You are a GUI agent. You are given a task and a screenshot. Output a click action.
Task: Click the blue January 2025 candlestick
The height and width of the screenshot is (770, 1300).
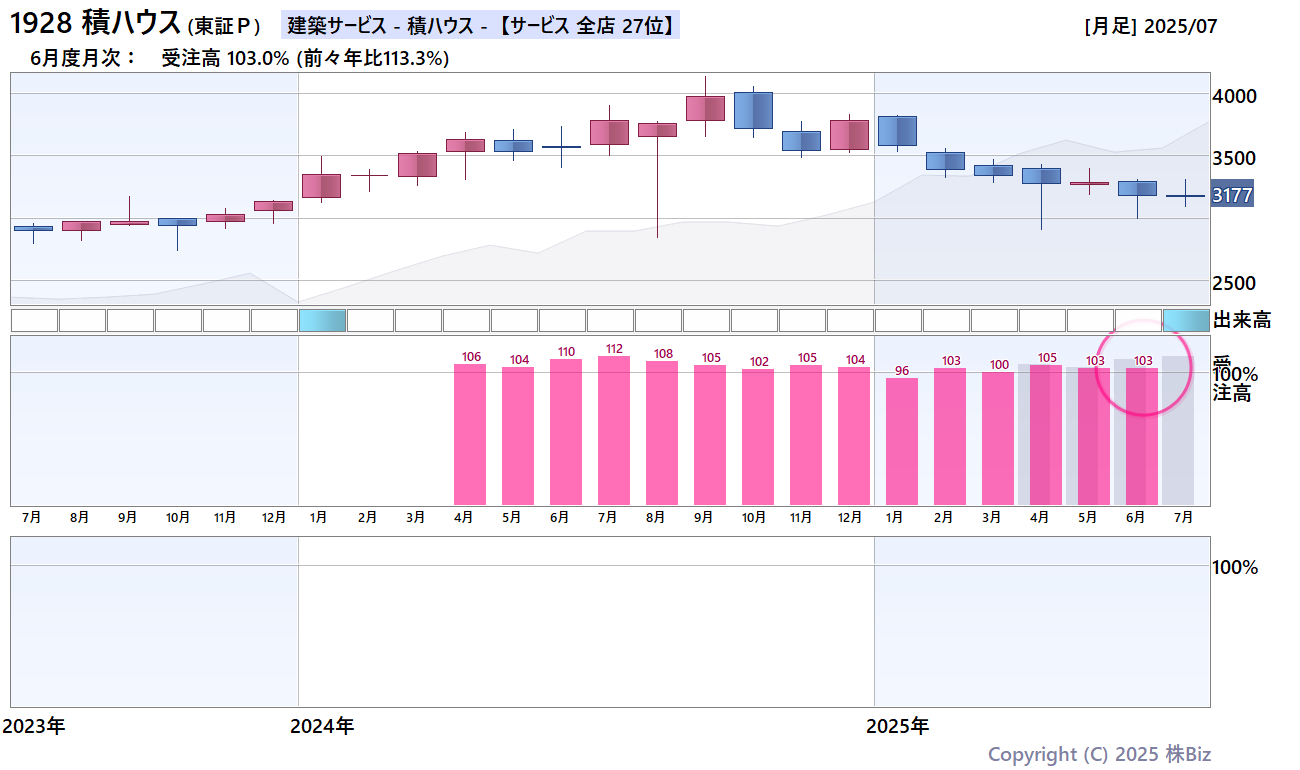point(897,131)
